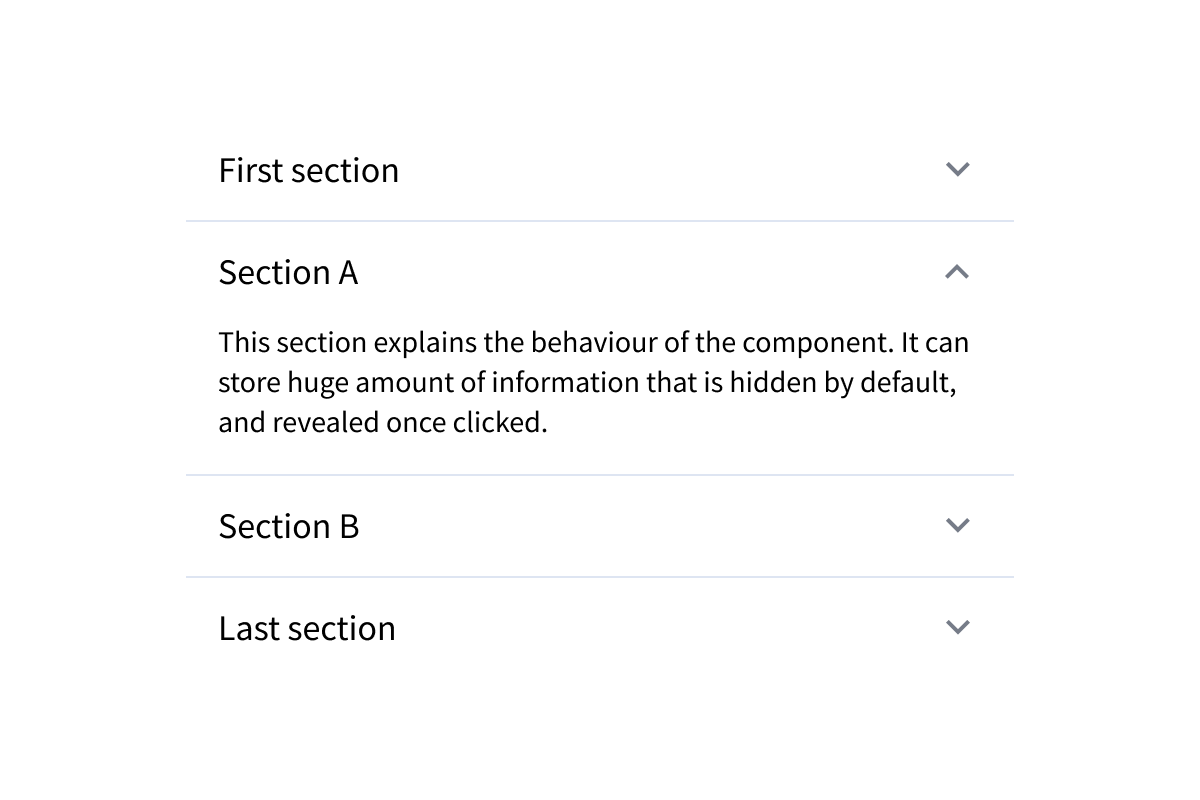
Task: Click the upward chevron icon beside Section A
Action: click(957, 271)
